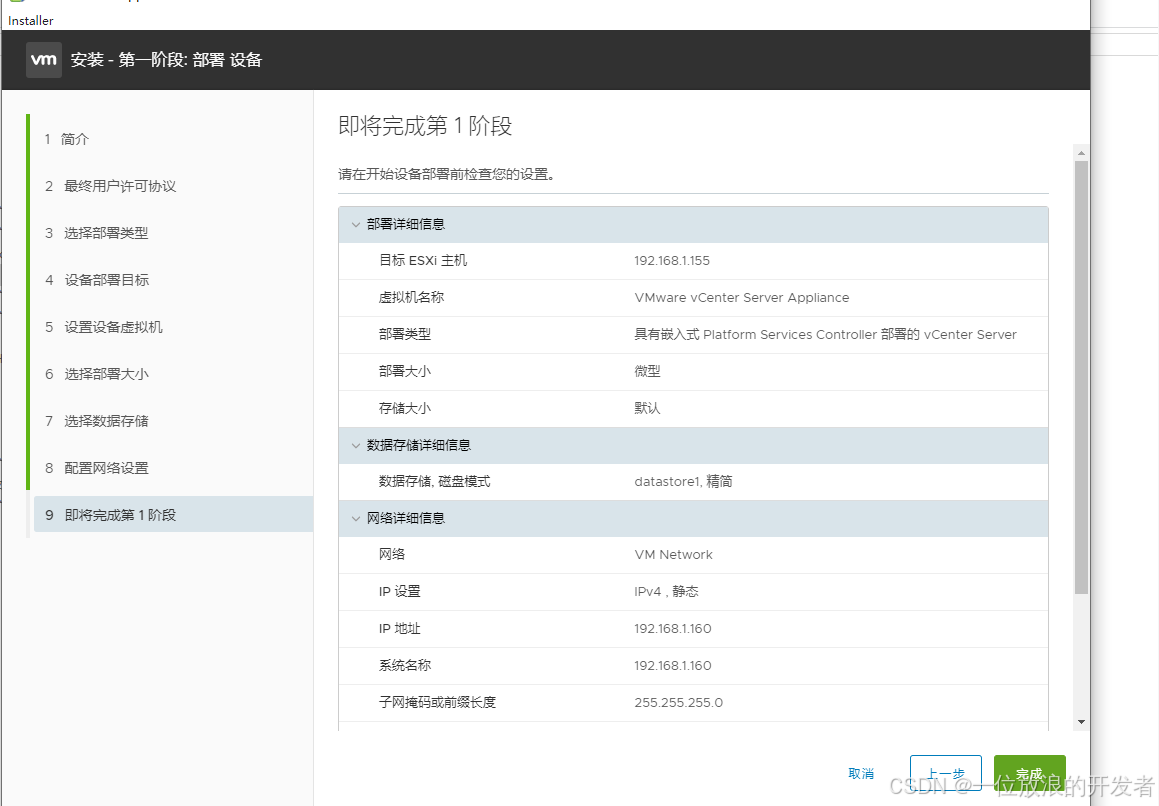Image resolution: width=1159 pixels, height=806 pixels.
Task: Click the 即将完成第 1 阶段 page heading
Action: (x=425, y=126)
